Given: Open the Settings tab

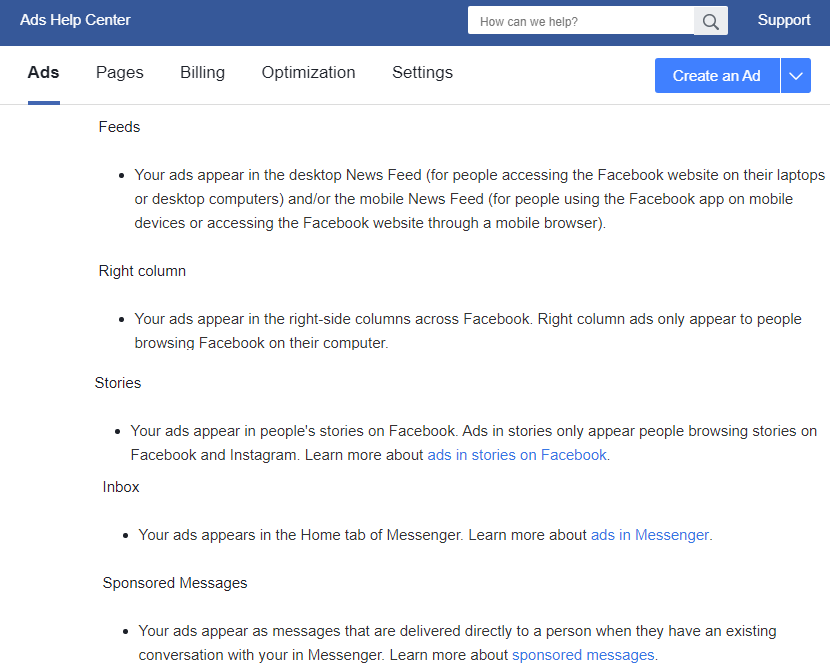Looking at the screenshot, I should click(422, 72).
